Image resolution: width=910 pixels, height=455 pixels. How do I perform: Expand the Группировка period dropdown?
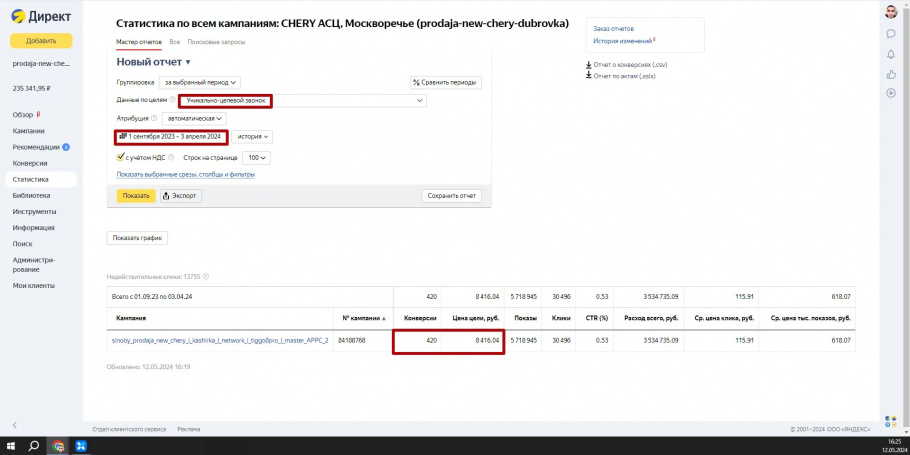point(200,82)
